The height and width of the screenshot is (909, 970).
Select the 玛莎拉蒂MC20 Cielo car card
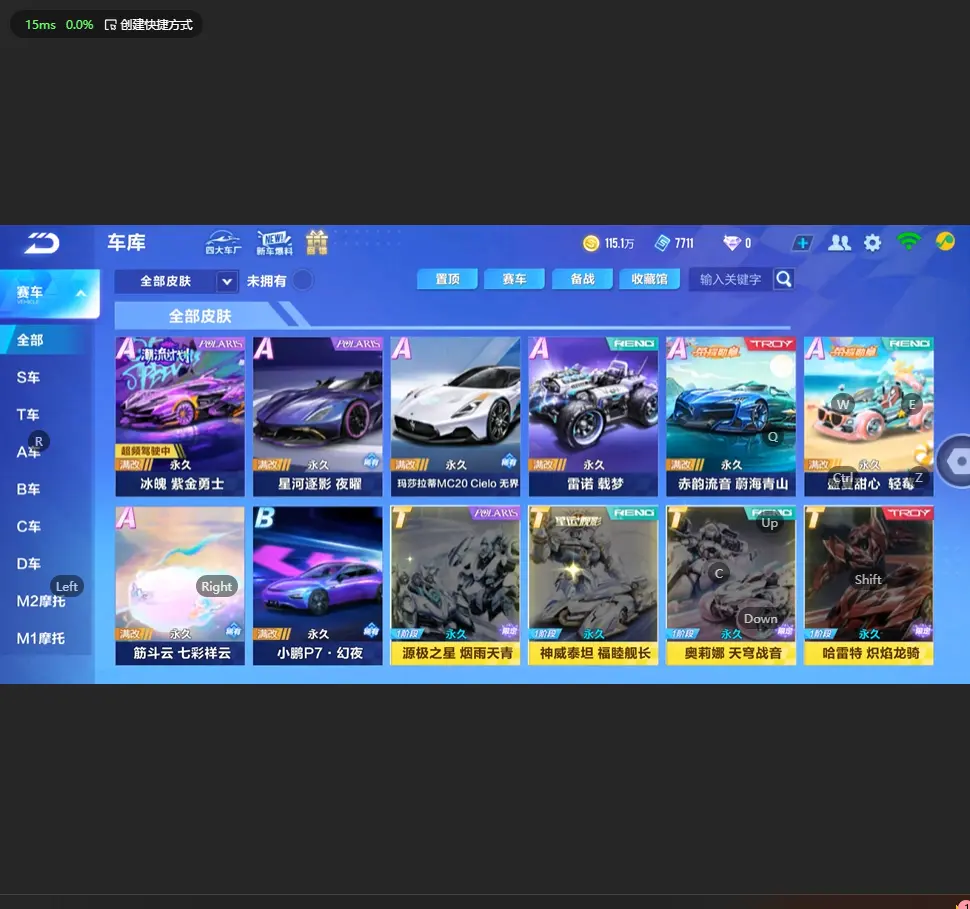point(455,416)
